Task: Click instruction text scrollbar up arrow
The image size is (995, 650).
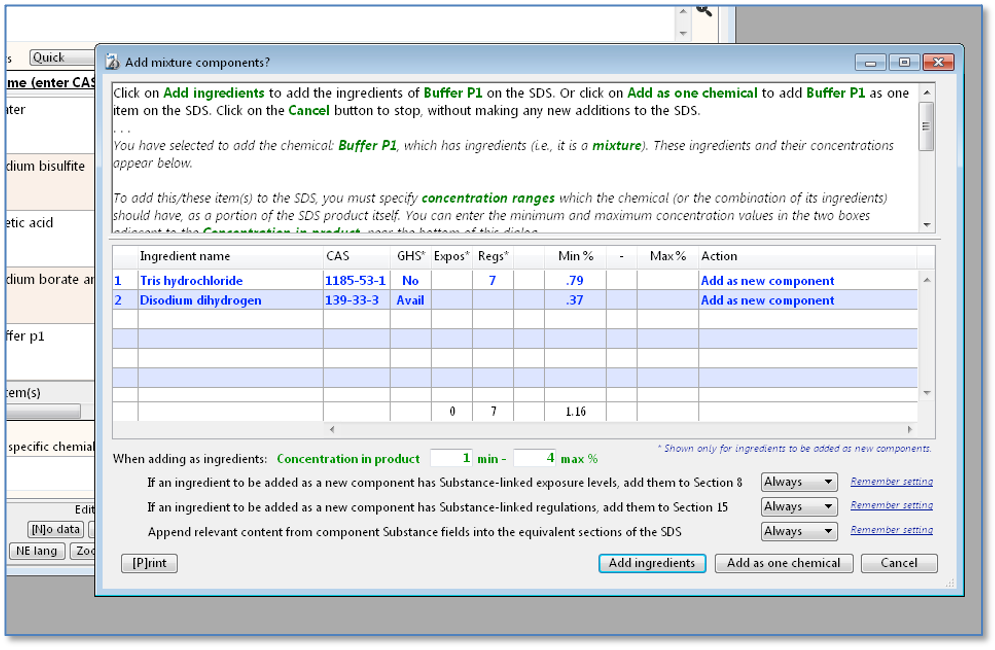Action: (926, 93)
